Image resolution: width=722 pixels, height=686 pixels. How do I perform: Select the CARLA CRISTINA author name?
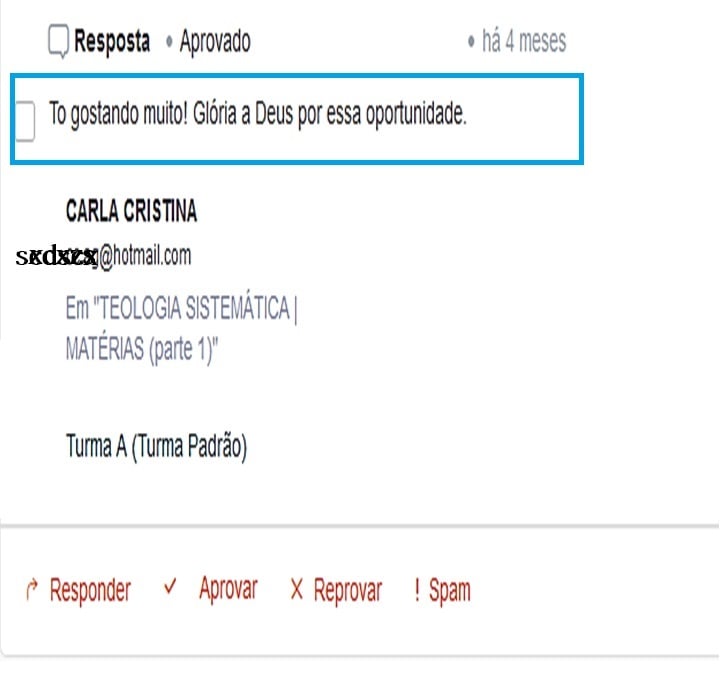(131, 211)
